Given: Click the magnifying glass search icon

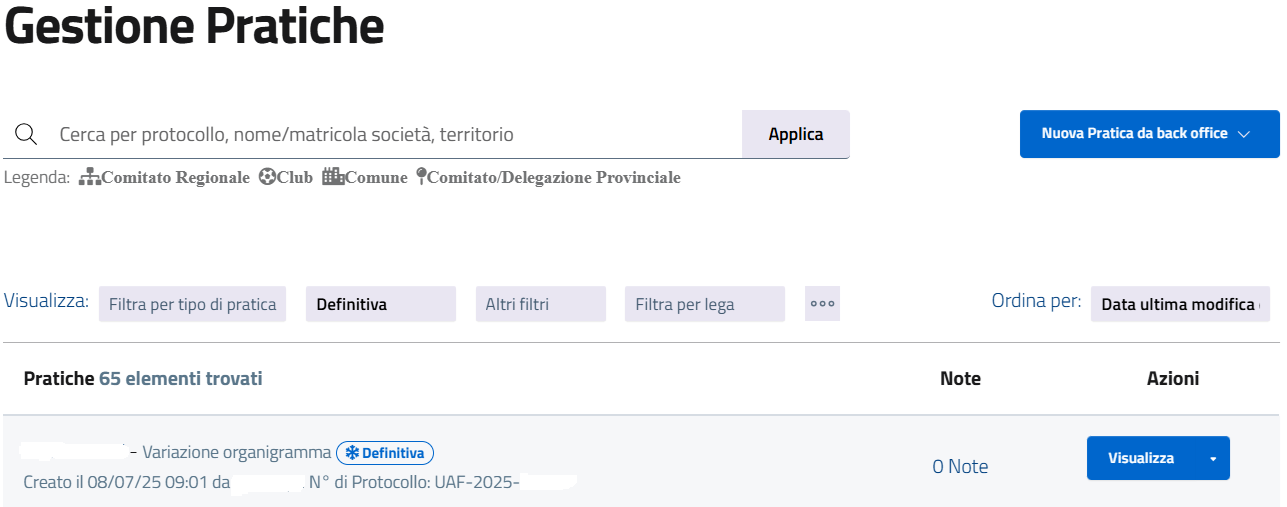Looking at the screenshot, I should click(26, 135).
